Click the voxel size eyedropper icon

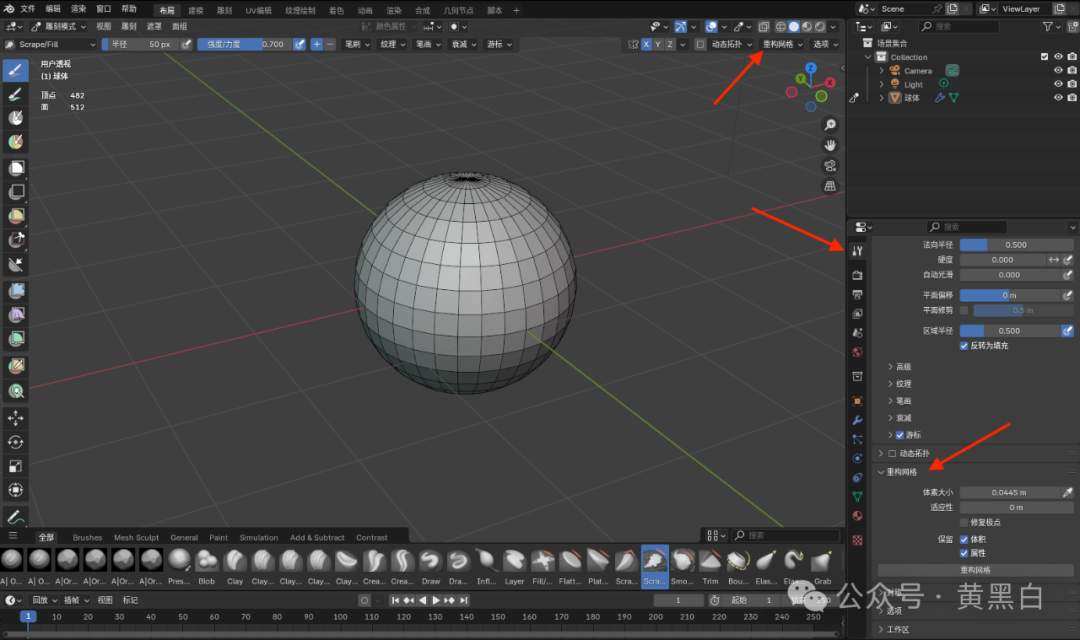point(1068,493)
